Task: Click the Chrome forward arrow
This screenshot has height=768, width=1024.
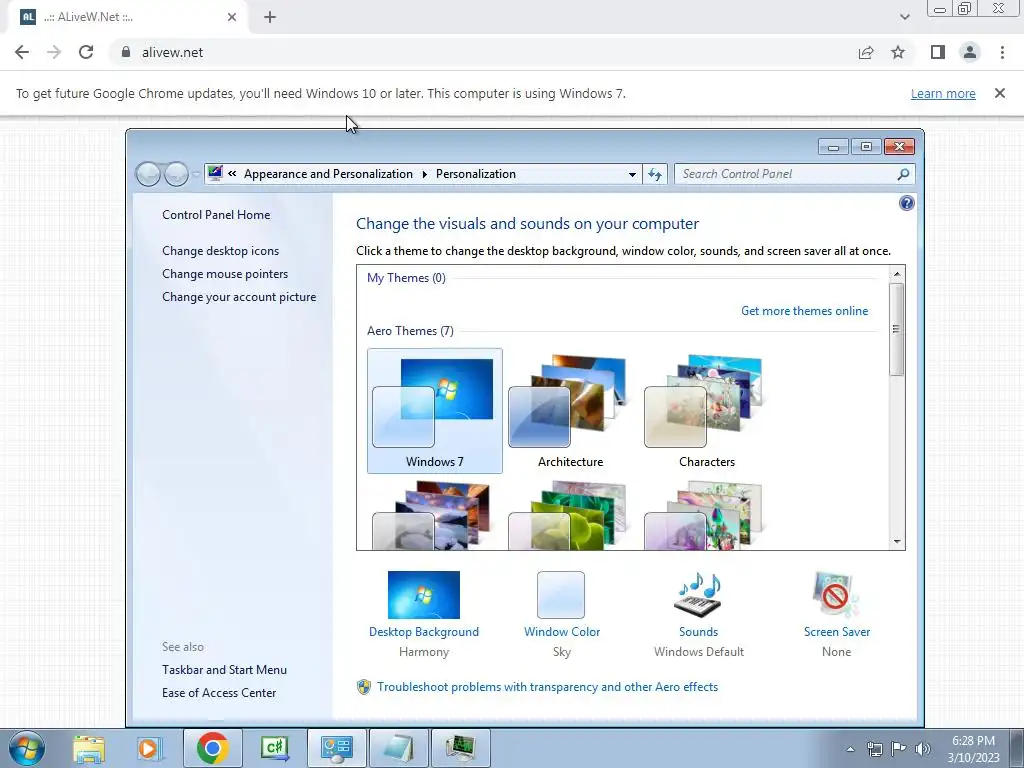Action: point(54,52)
